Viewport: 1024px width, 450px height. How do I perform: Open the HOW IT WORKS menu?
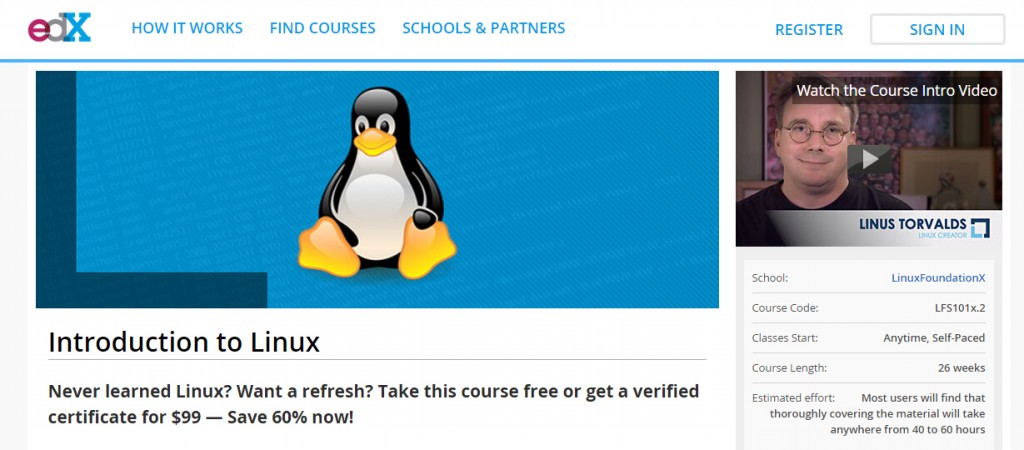point(187,28)
